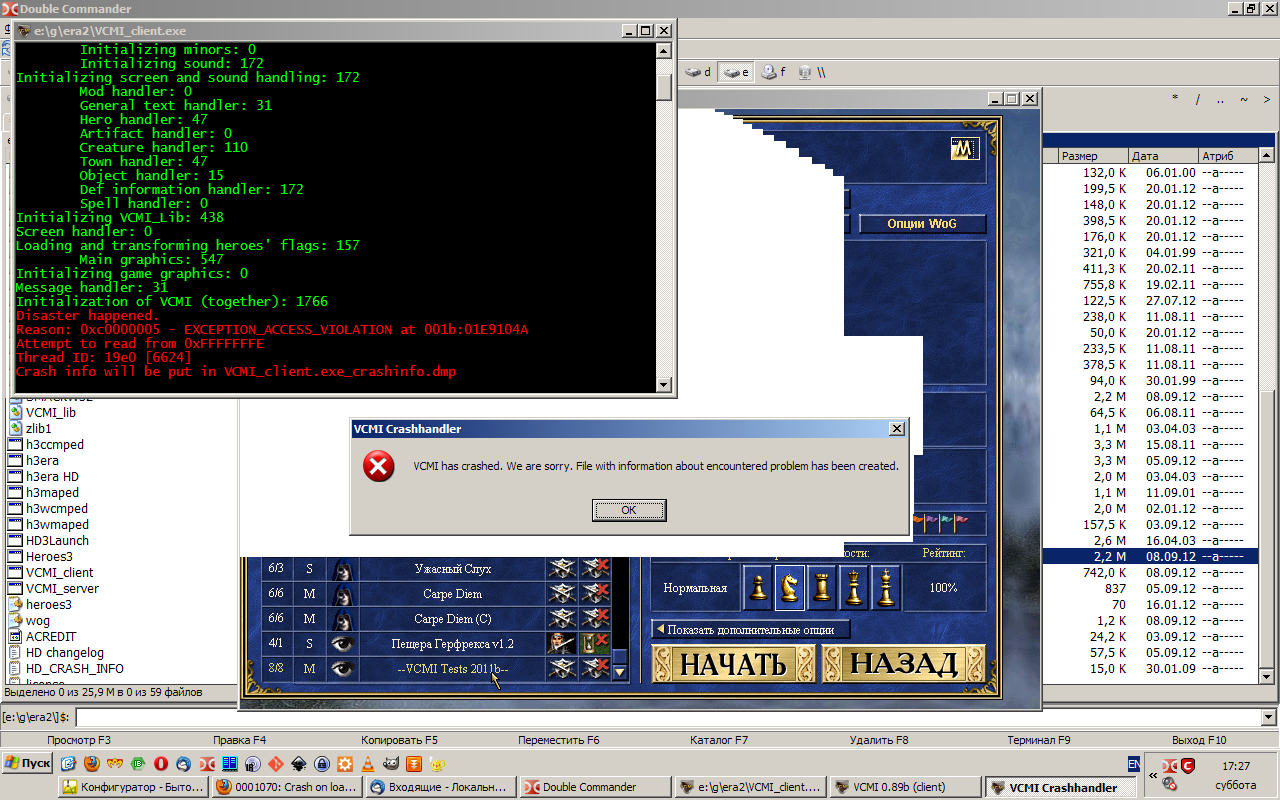Expand Показать дополнительные опции
The height and width of the screenshot is (800, 1280).
point(751,629)
